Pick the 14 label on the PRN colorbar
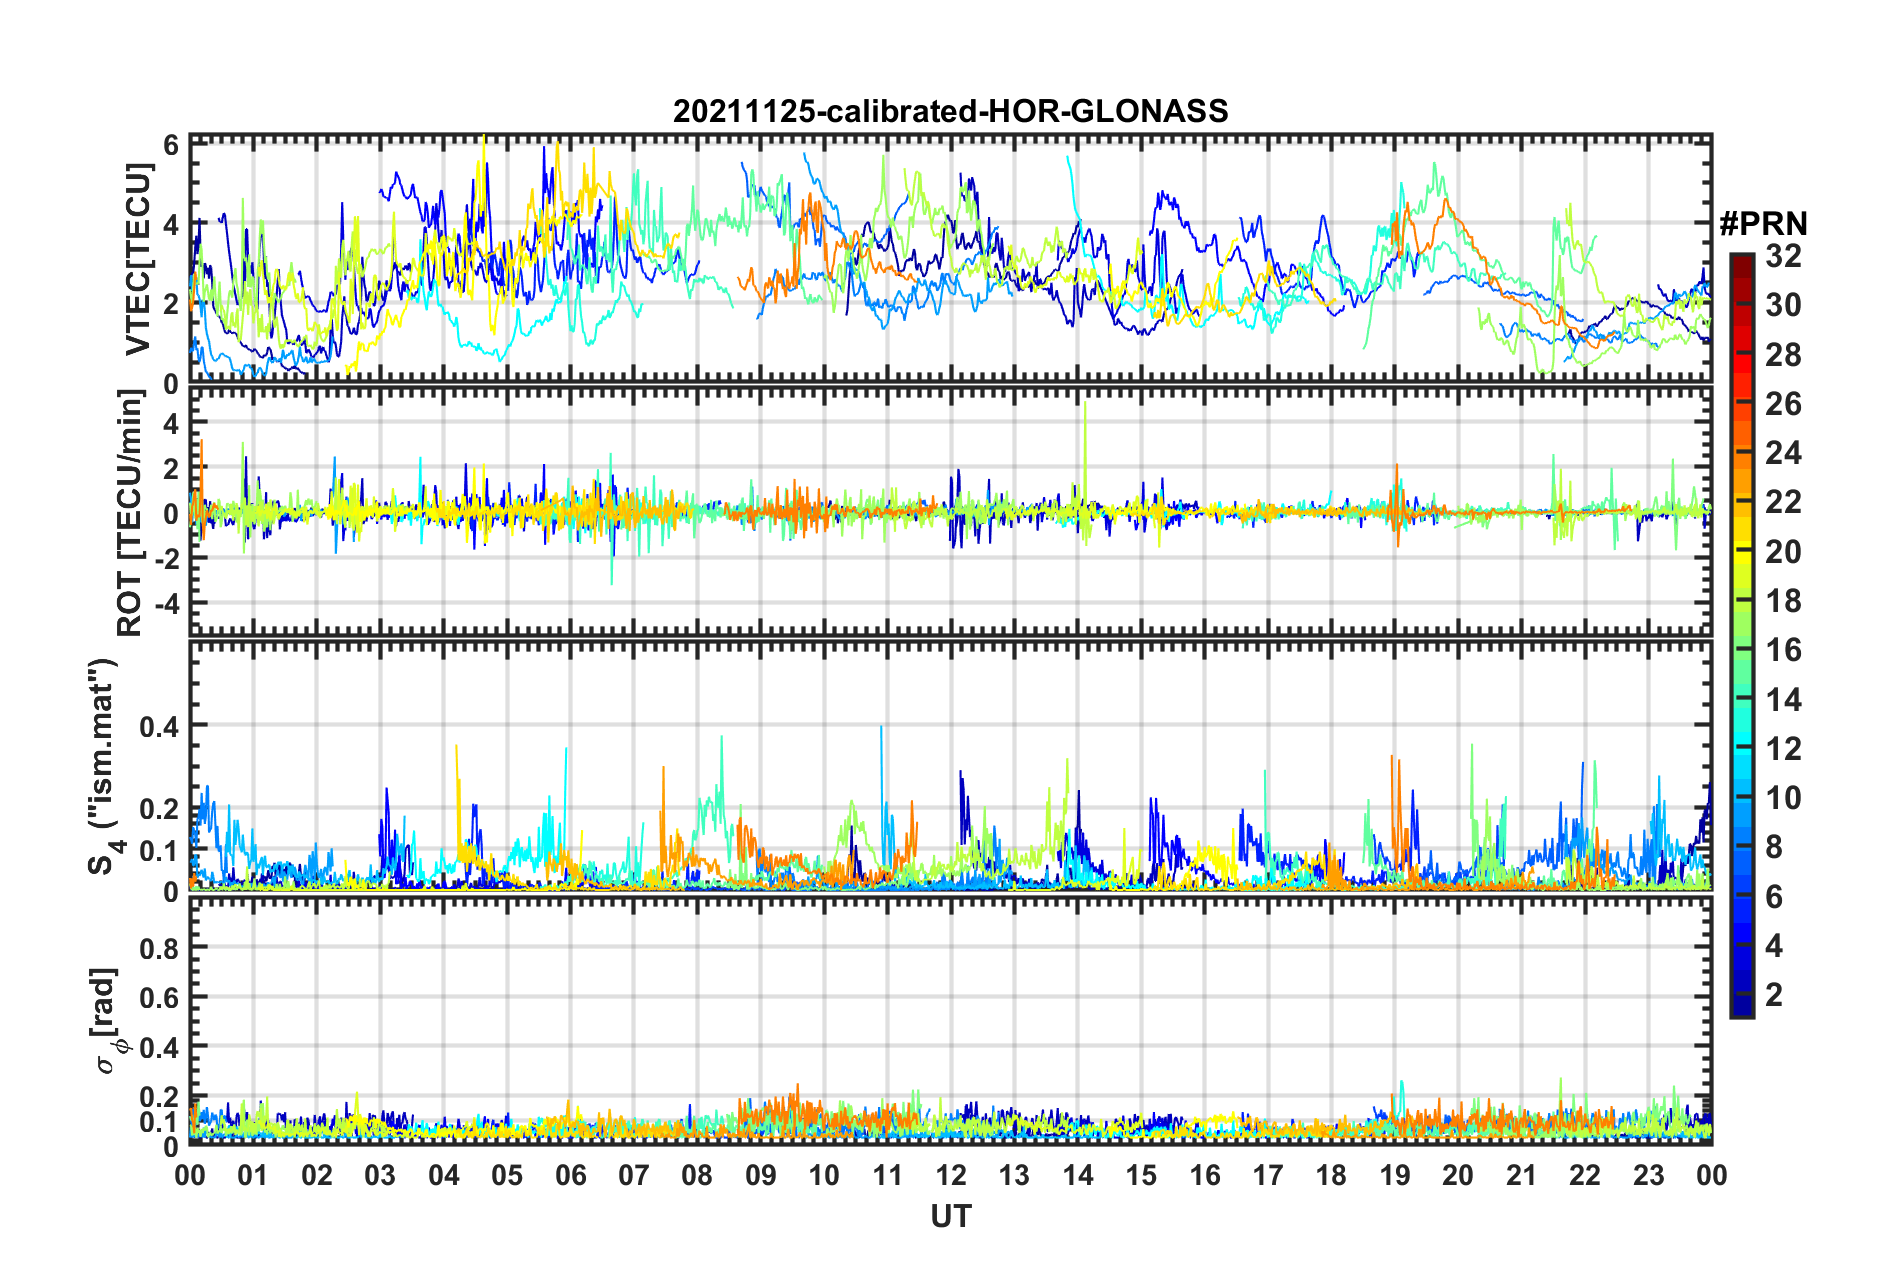Image resolution: width=1902 pixels, height=1272 pixels. tap(1783, 700)
